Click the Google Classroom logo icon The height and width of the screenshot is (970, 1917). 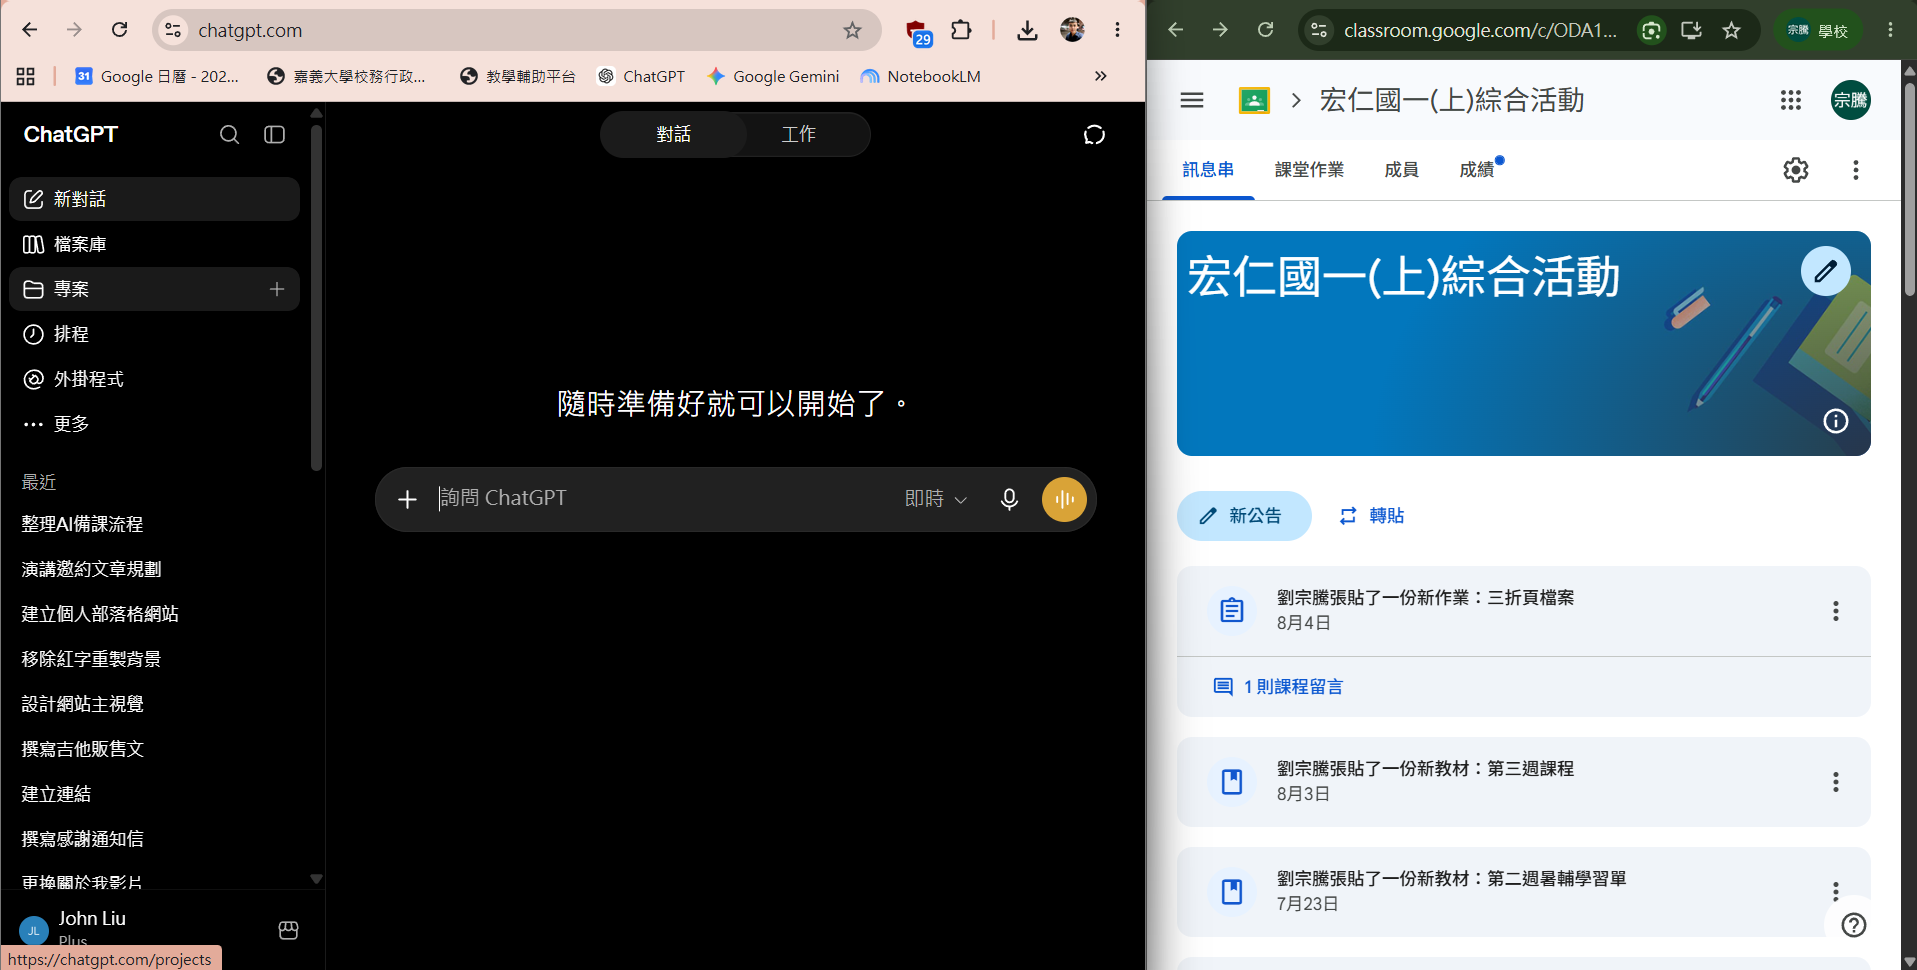tap(1254, 100)
